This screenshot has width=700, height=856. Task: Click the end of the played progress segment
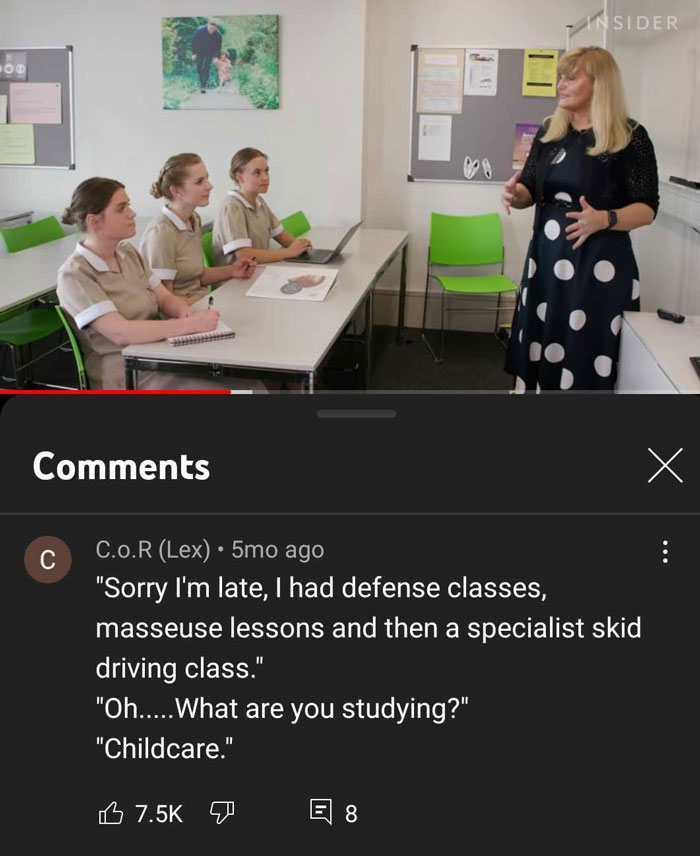click(x=230, y=391)
